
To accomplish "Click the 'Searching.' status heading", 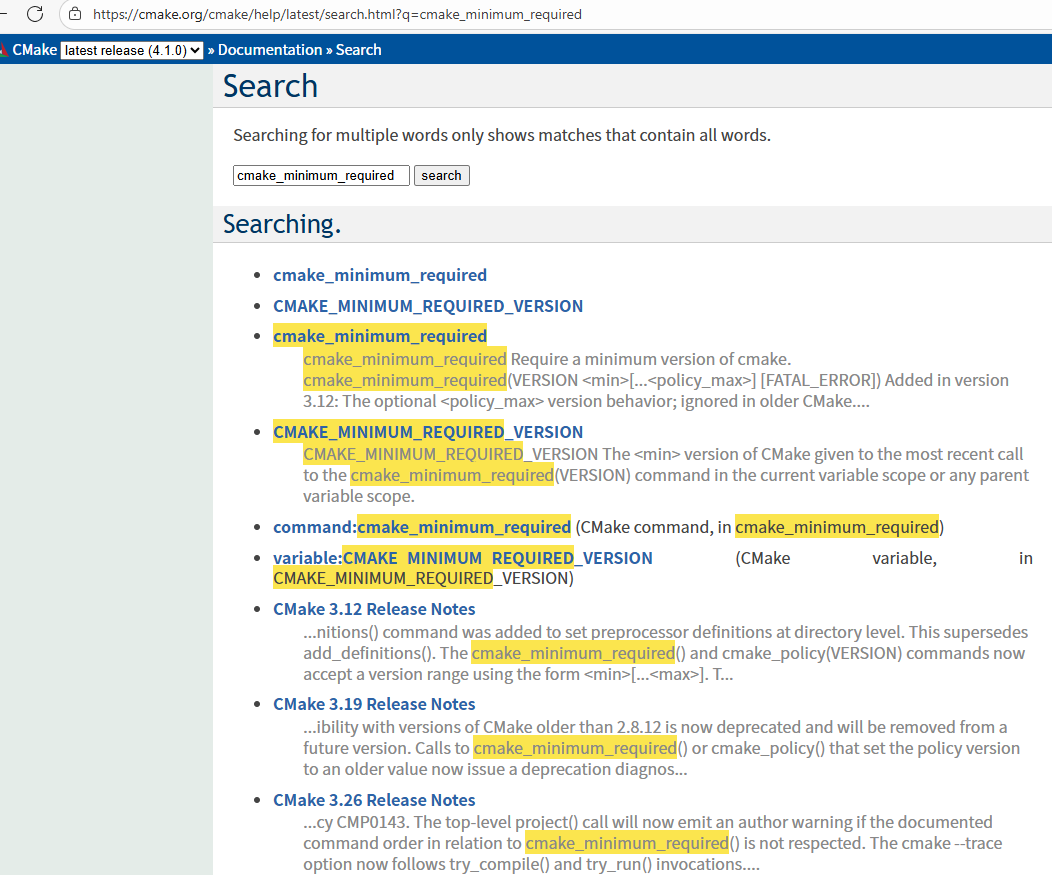I will (x=282, y=224).
